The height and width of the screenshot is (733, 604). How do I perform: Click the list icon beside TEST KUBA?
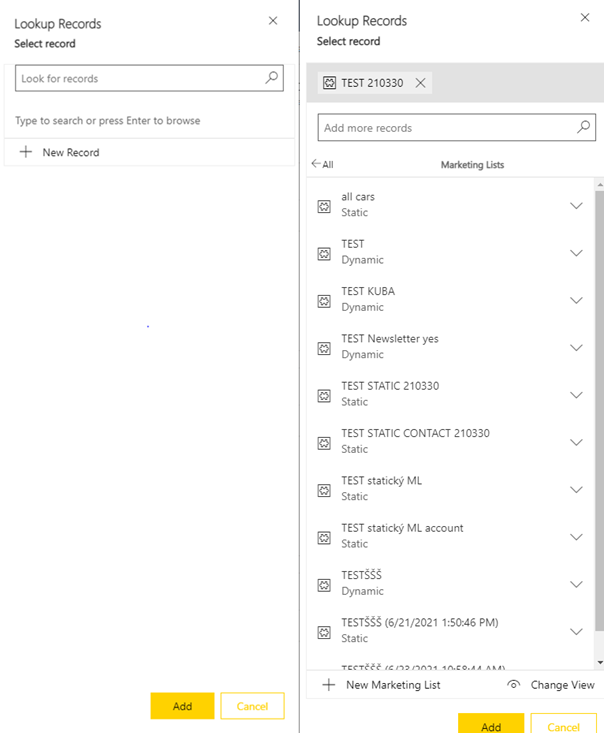click(x=324, y=301)
